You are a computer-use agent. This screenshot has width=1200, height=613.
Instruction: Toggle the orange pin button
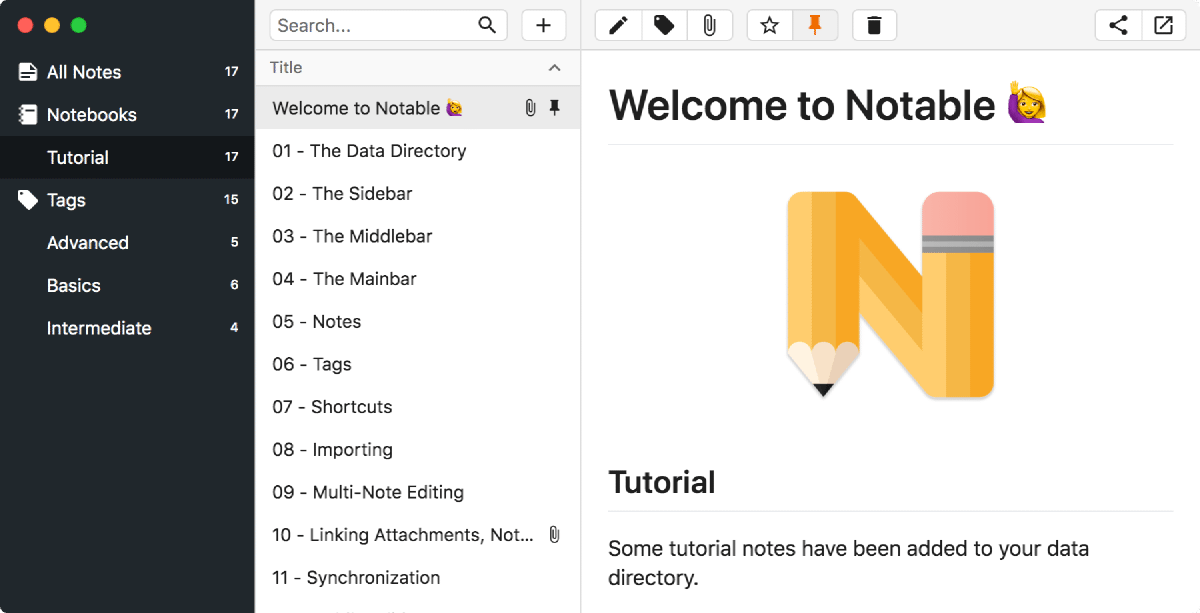point(815,26)
